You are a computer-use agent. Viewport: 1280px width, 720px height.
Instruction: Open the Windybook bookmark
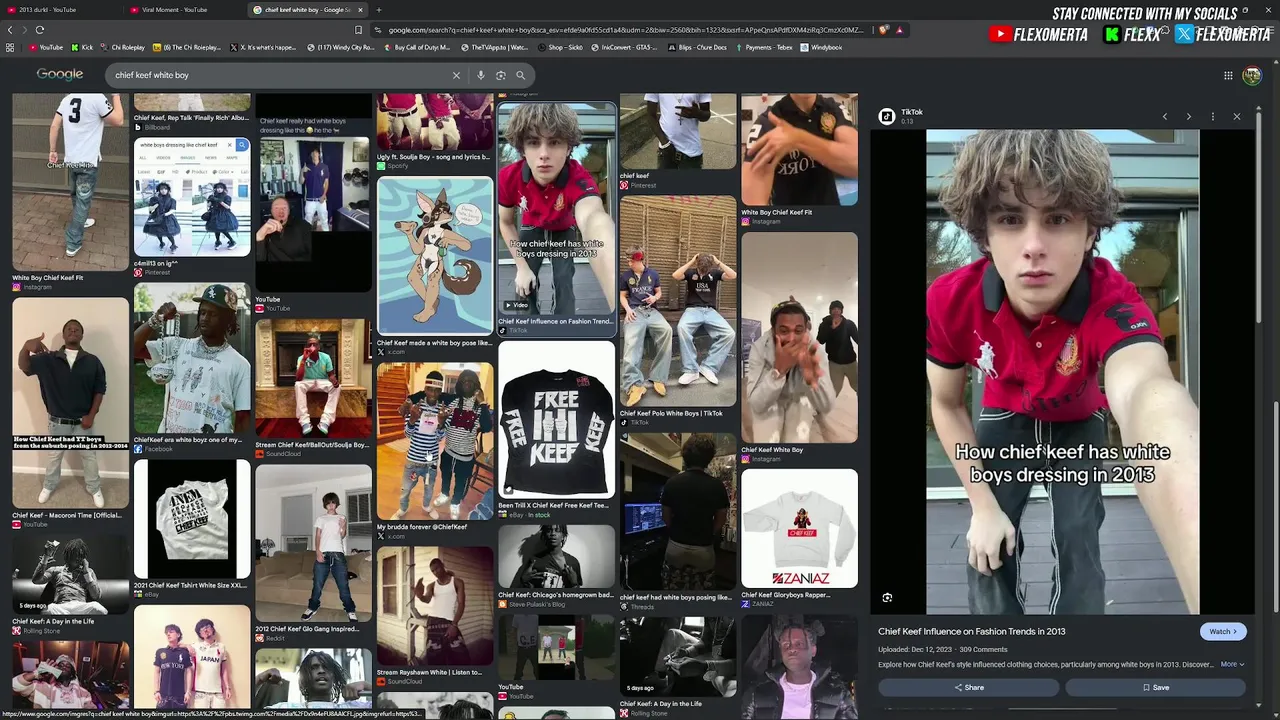click(x=822, y=47)
